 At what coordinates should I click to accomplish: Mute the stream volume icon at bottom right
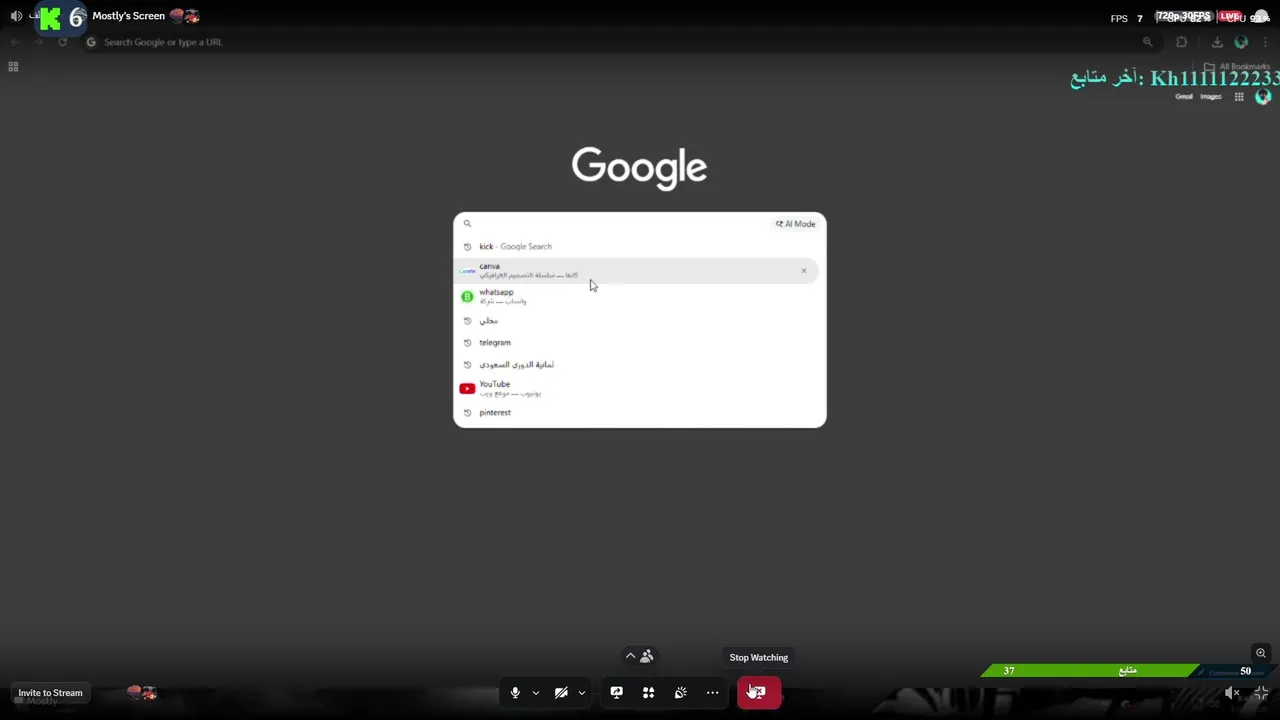point(1233,692)
